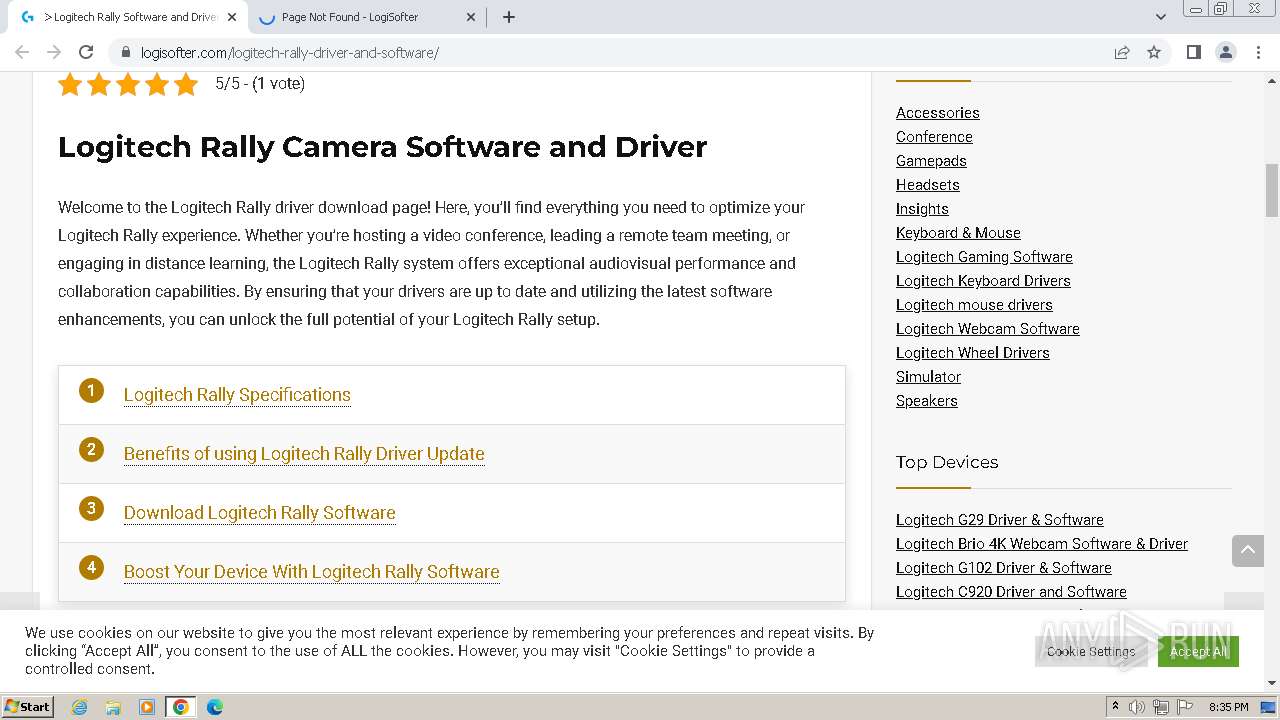Switch to the Page Not Found - LogiSofter tab
1280x720 pixels.
pos(366,17)
